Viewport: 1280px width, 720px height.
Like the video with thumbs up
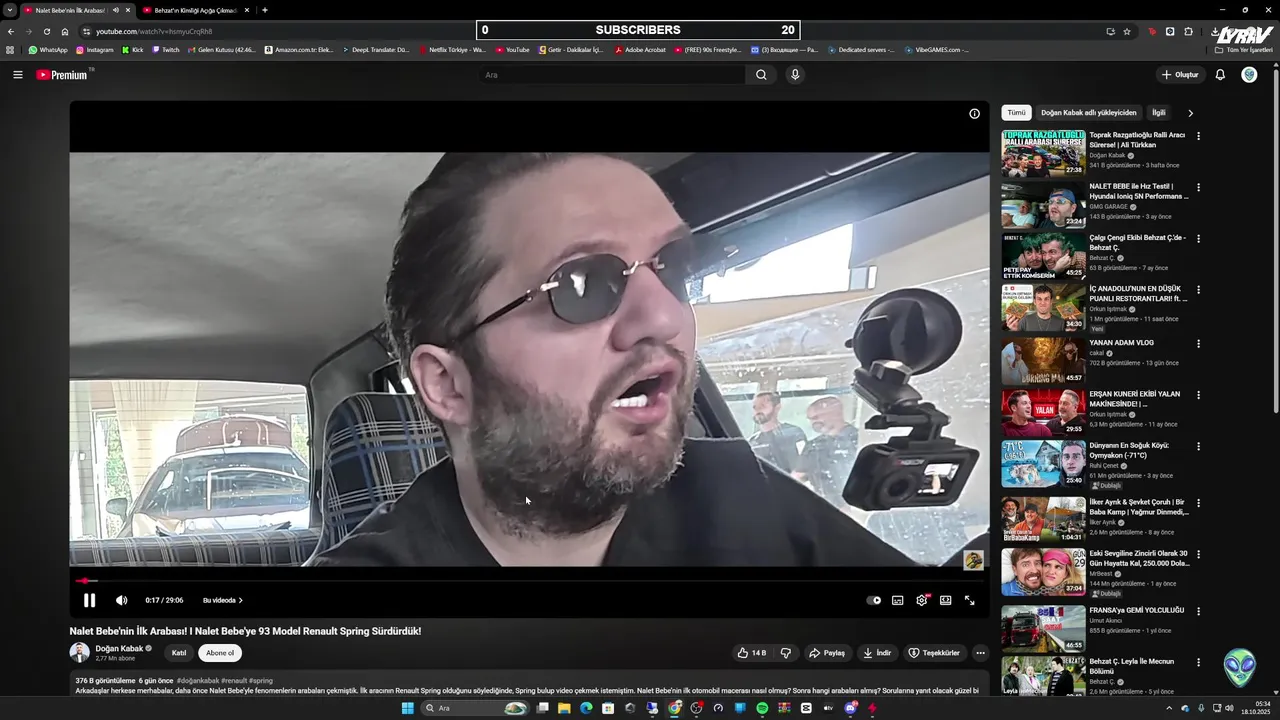click(752, 653)
